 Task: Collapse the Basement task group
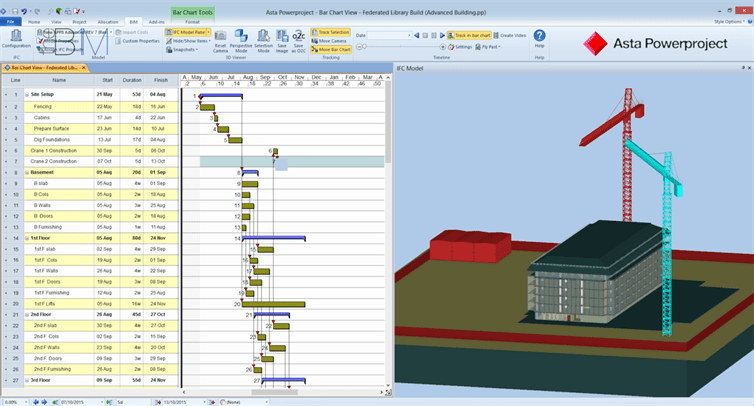point(27,172)
